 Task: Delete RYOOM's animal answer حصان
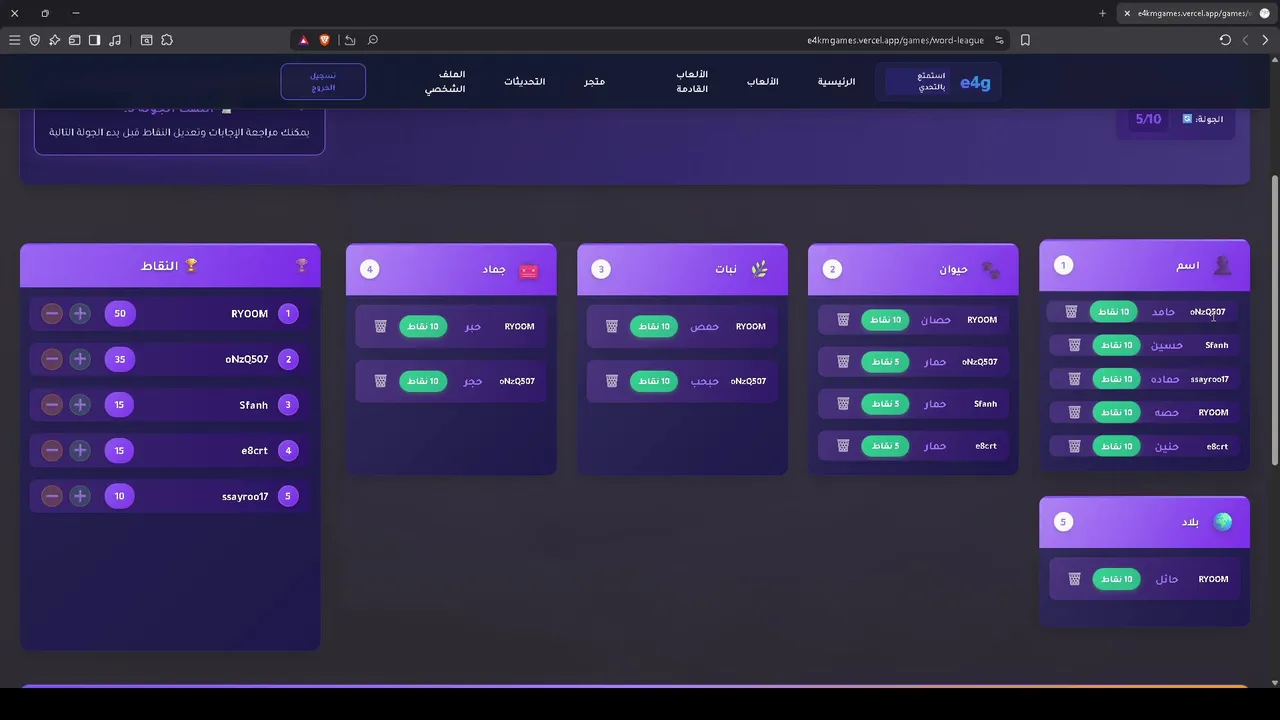[843, 320]
